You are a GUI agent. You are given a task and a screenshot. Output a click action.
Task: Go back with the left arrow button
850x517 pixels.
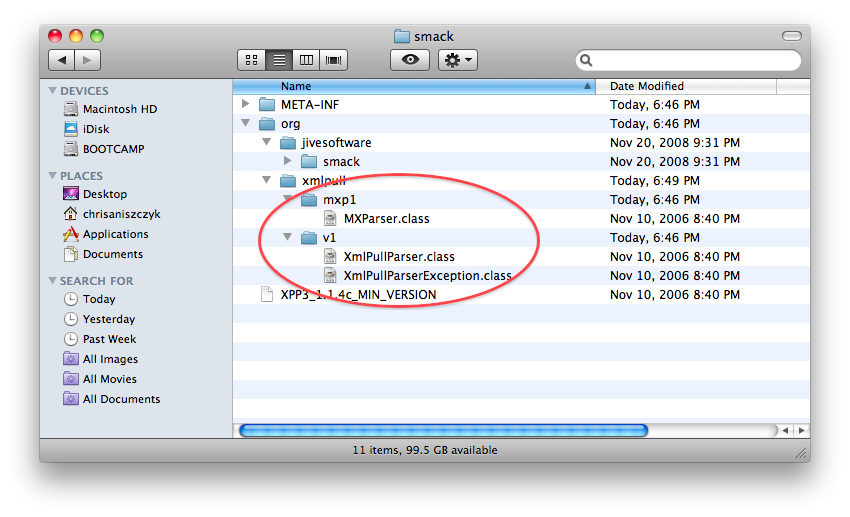tap(61, 60)
